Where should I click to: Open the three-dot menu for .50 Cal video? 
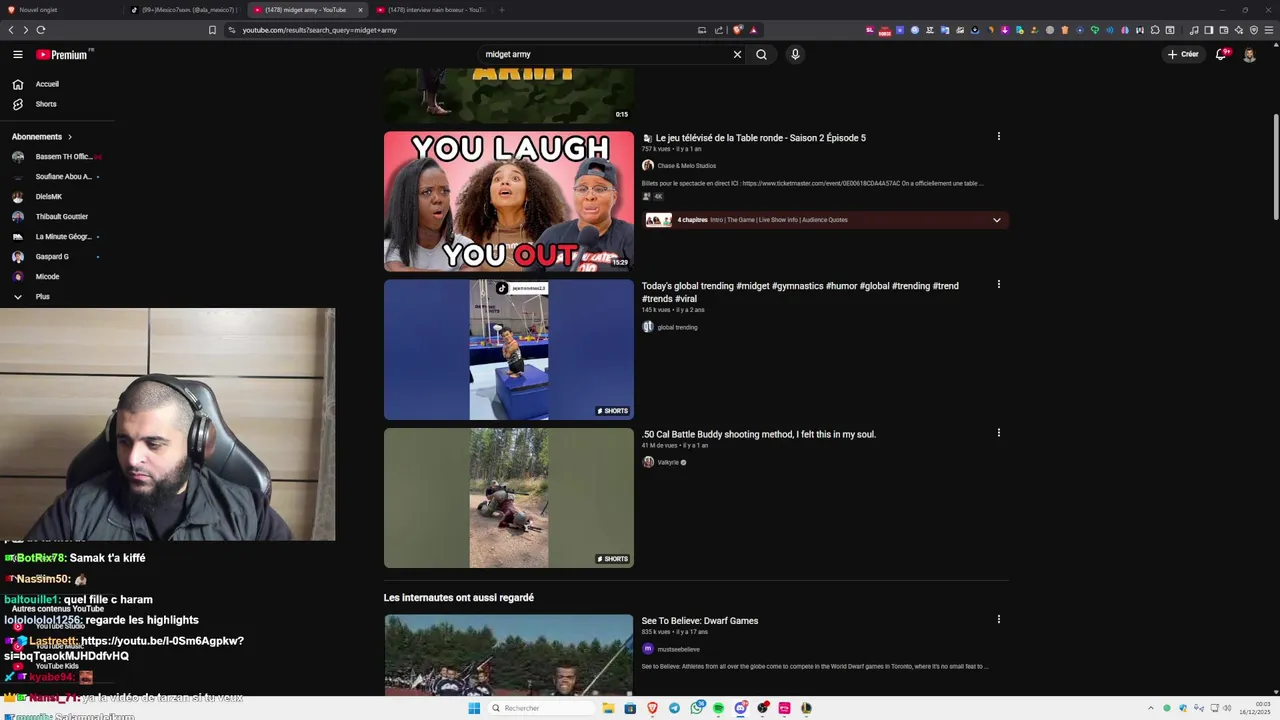pos(998,433)
